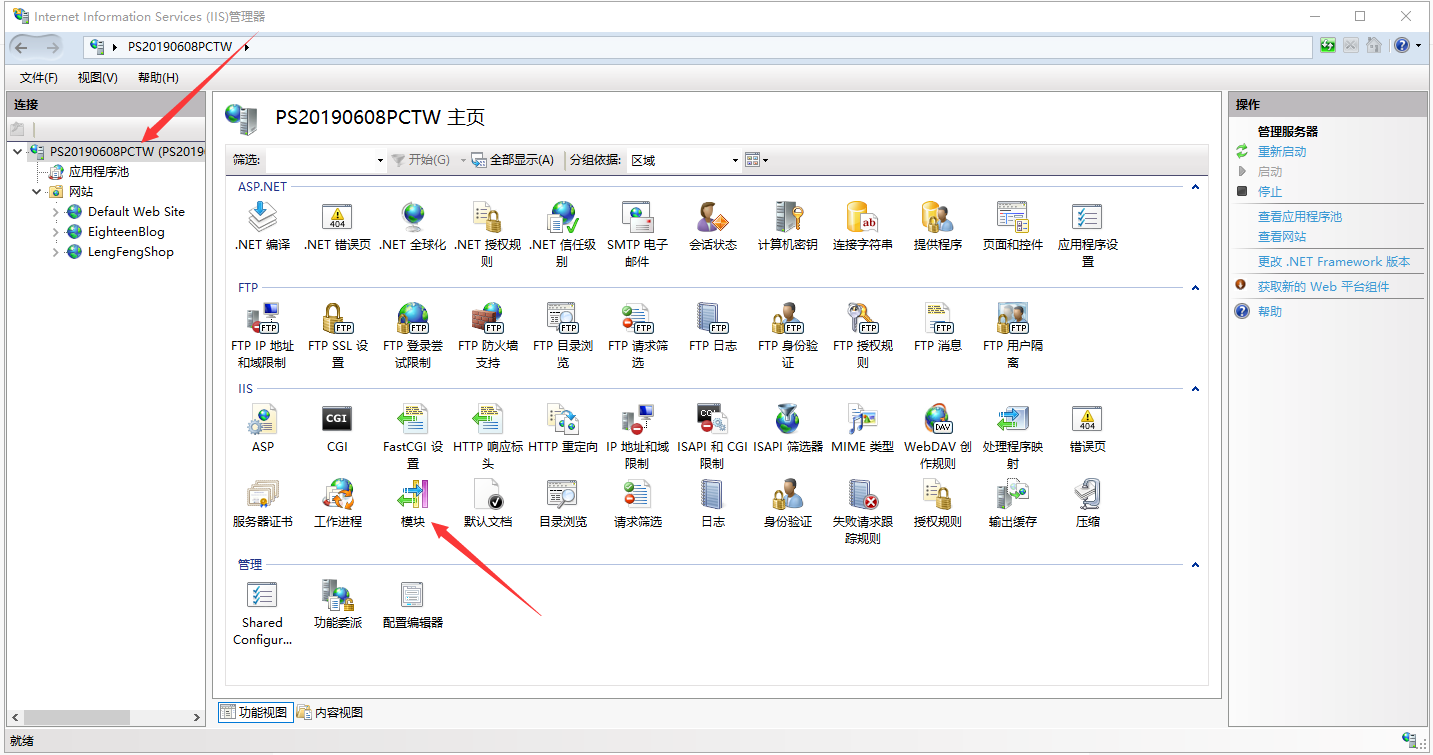
Task: Collapse the 管理 group section
Action: pyautogui.click(x=1195, y=565)
